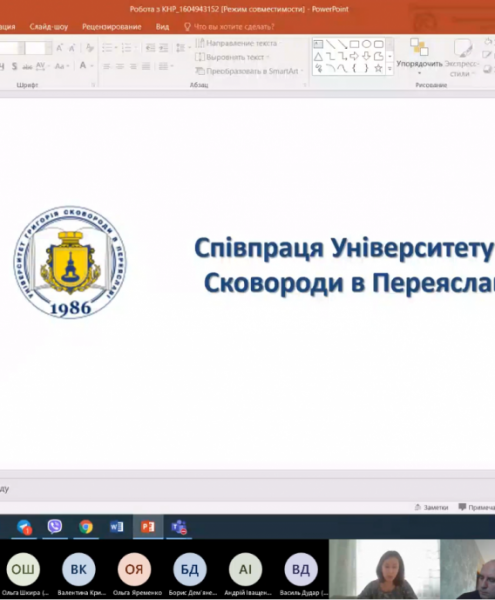Apply bulleted list formatting
495x600 pixels.
(x=109, y=48)
